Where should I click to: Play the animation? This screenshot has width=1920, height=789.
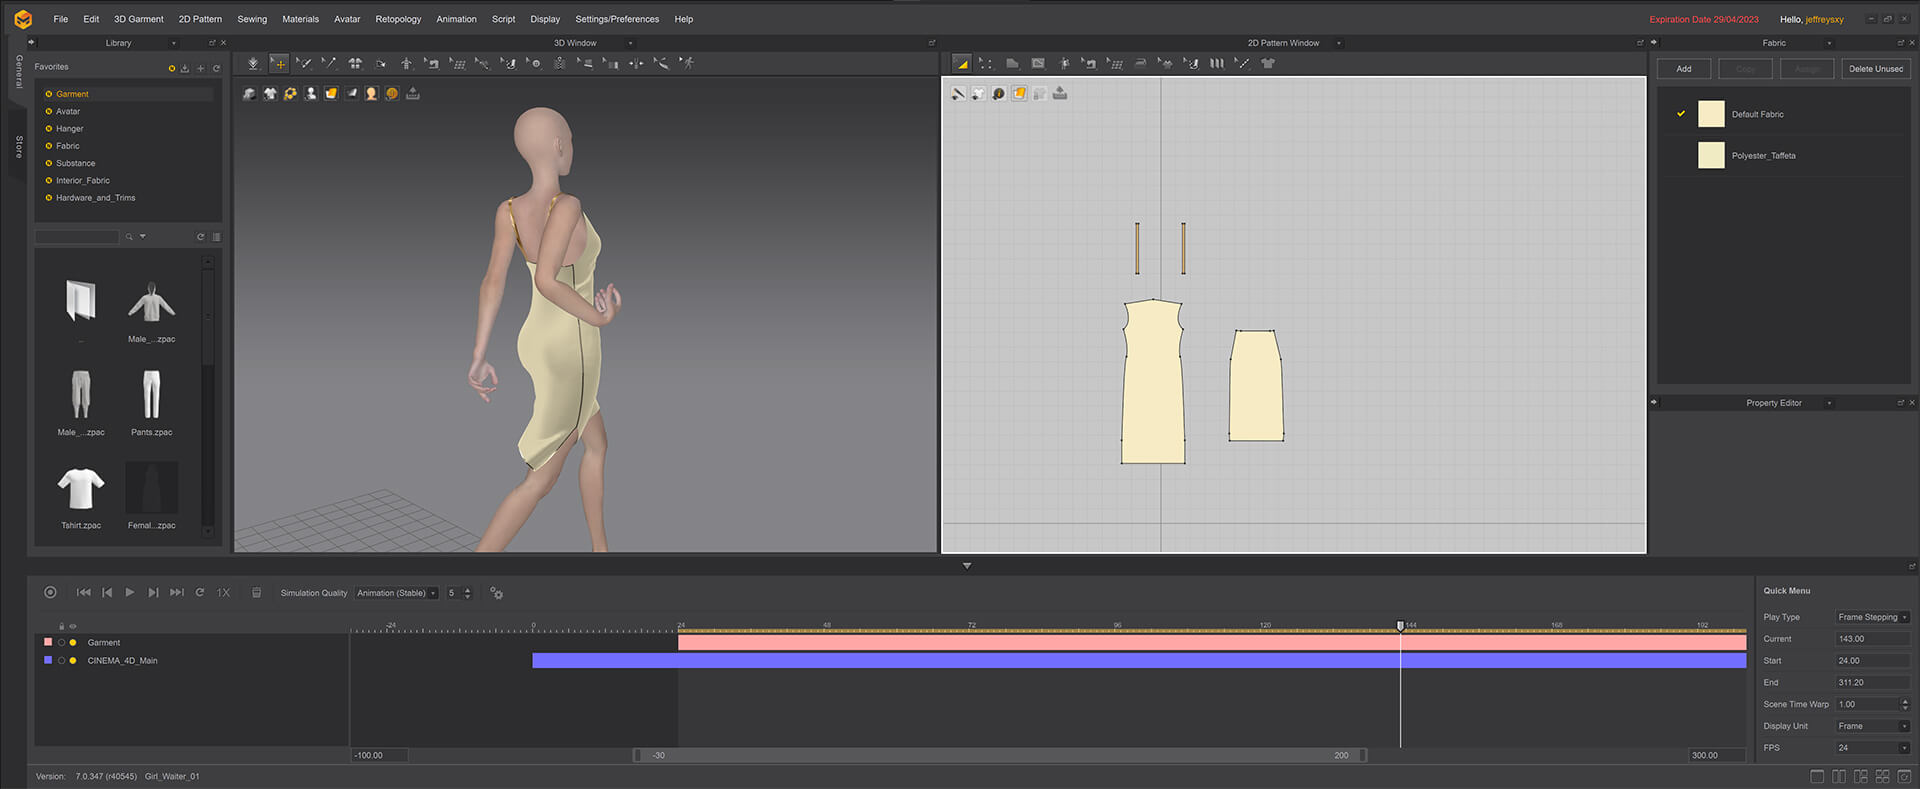click(x=129, y=592)
